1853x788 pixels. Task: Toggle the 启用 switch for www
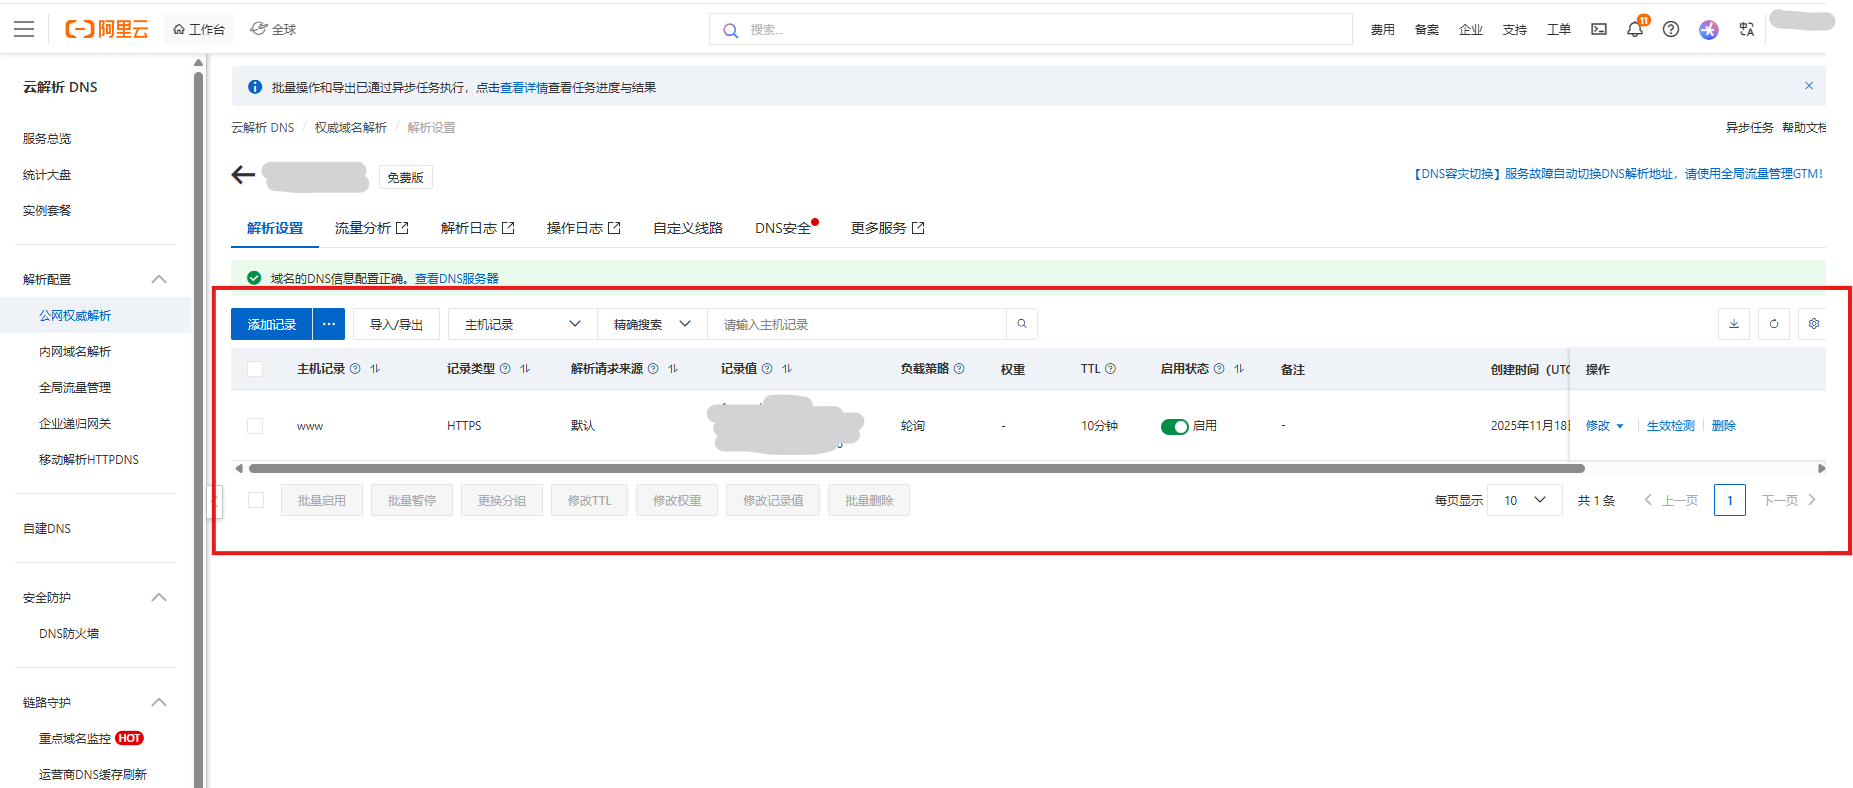click(1174, 427)
